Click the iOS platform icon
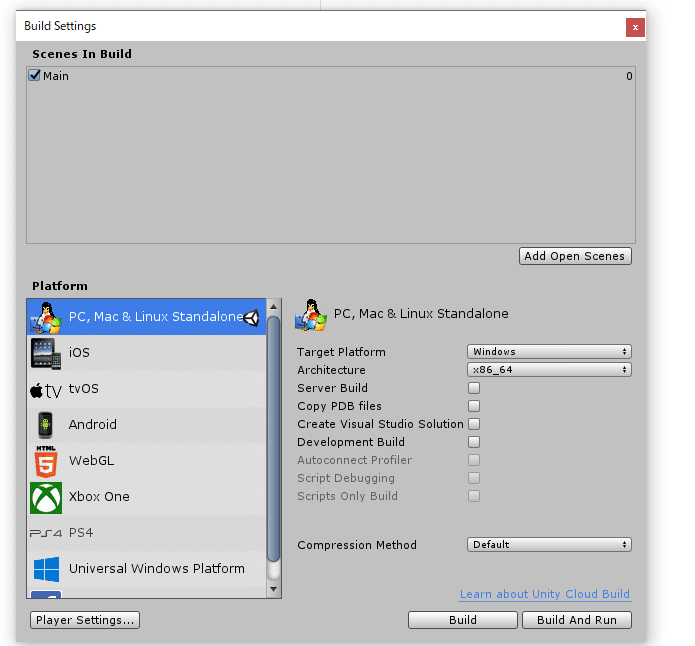This screenshot has width=695, height=646. [x=46, y=353]
